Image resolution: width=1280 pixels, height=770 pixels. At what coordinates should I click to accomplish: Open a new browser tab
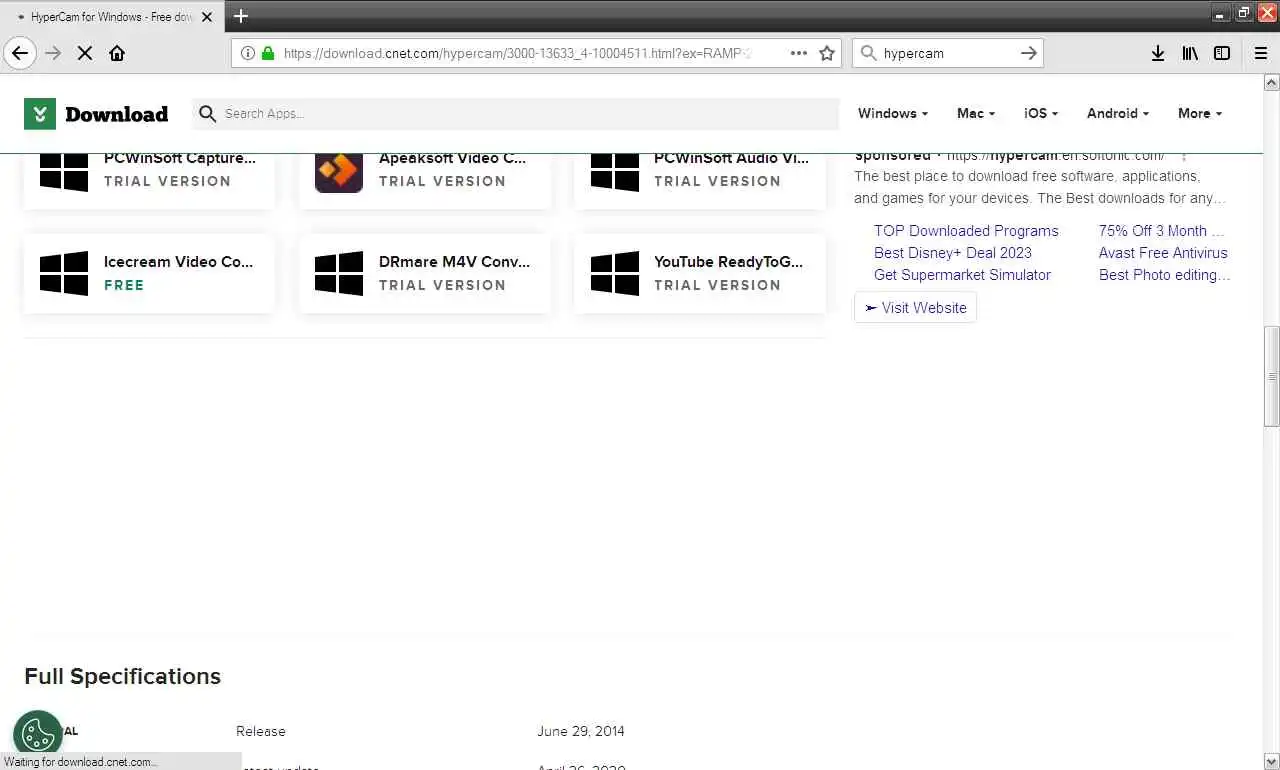click(241, 16)
